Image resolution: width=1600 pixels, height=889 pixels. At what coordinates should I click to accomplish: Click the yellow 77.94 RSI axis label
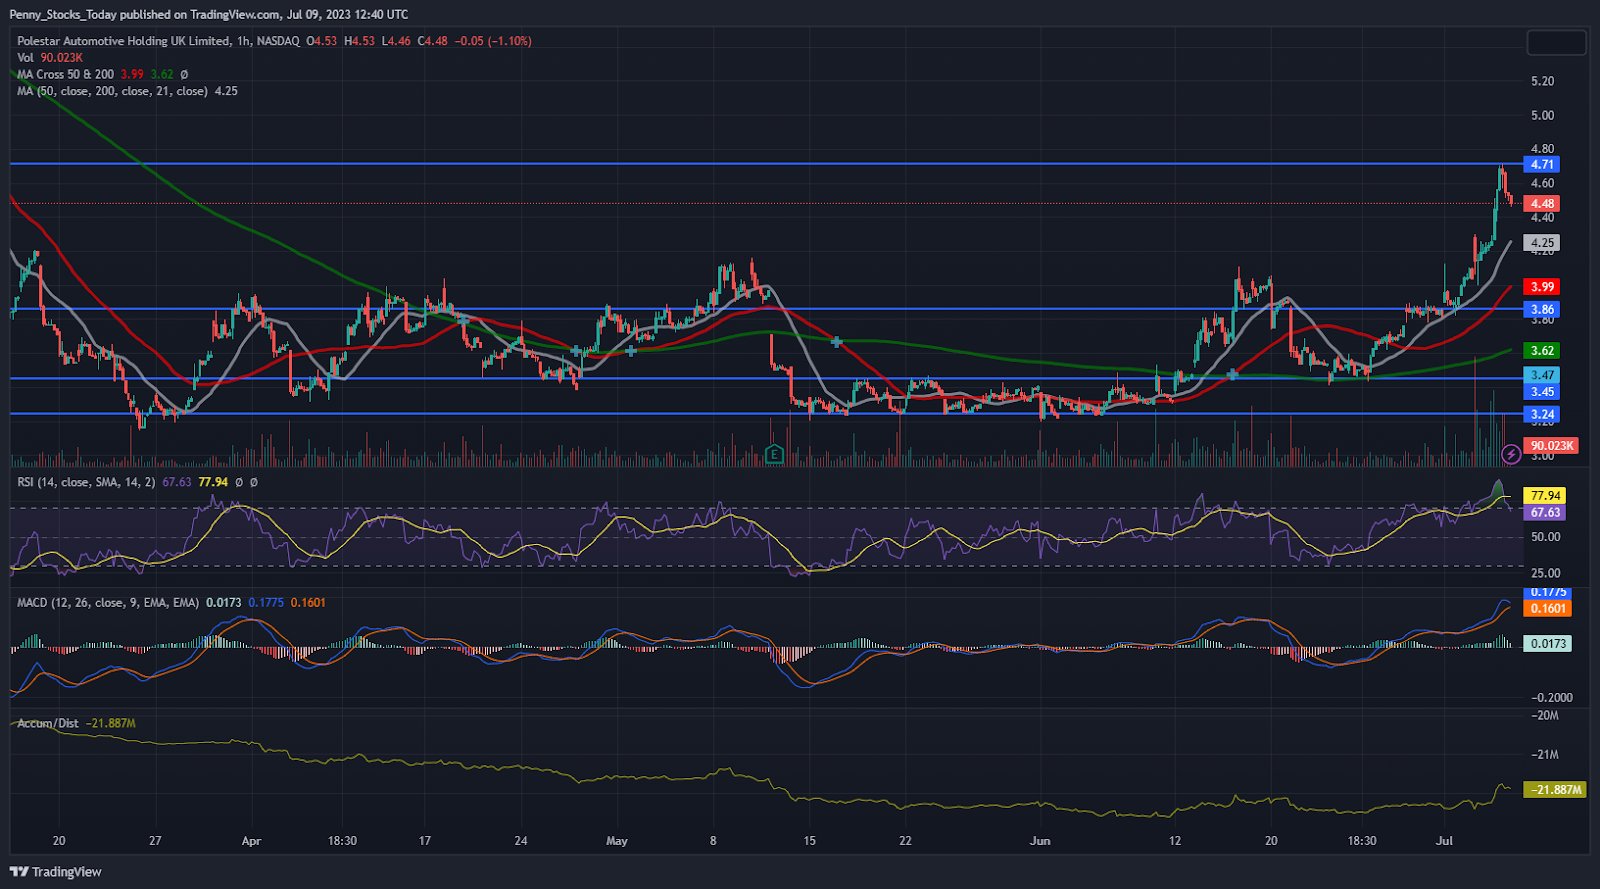(x=1545, y=496)
